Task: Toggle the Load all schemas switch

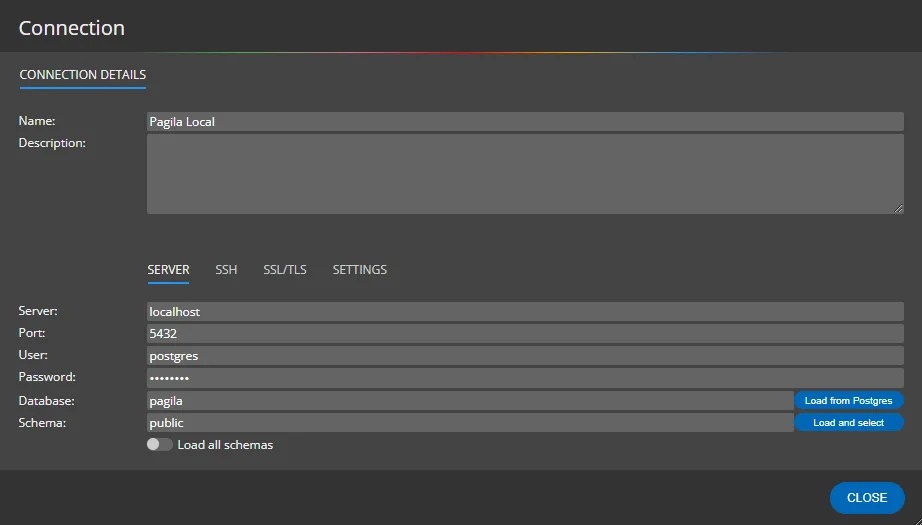Action: pos(159,444)
